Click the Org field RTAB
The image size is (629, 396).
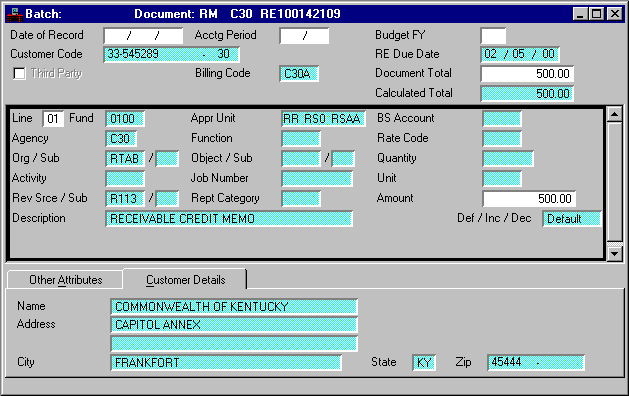(125, 159)
